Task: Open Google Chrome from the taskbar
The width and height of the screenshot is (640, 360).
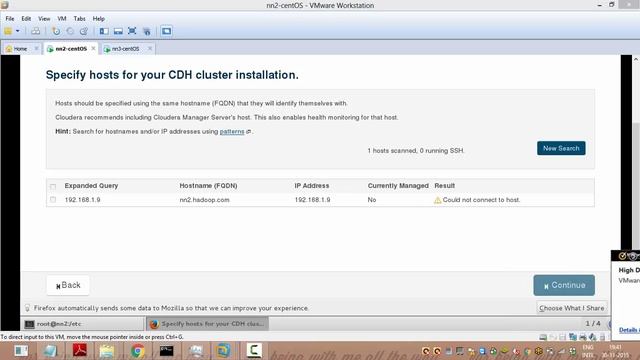Action: tap(138, 351)
